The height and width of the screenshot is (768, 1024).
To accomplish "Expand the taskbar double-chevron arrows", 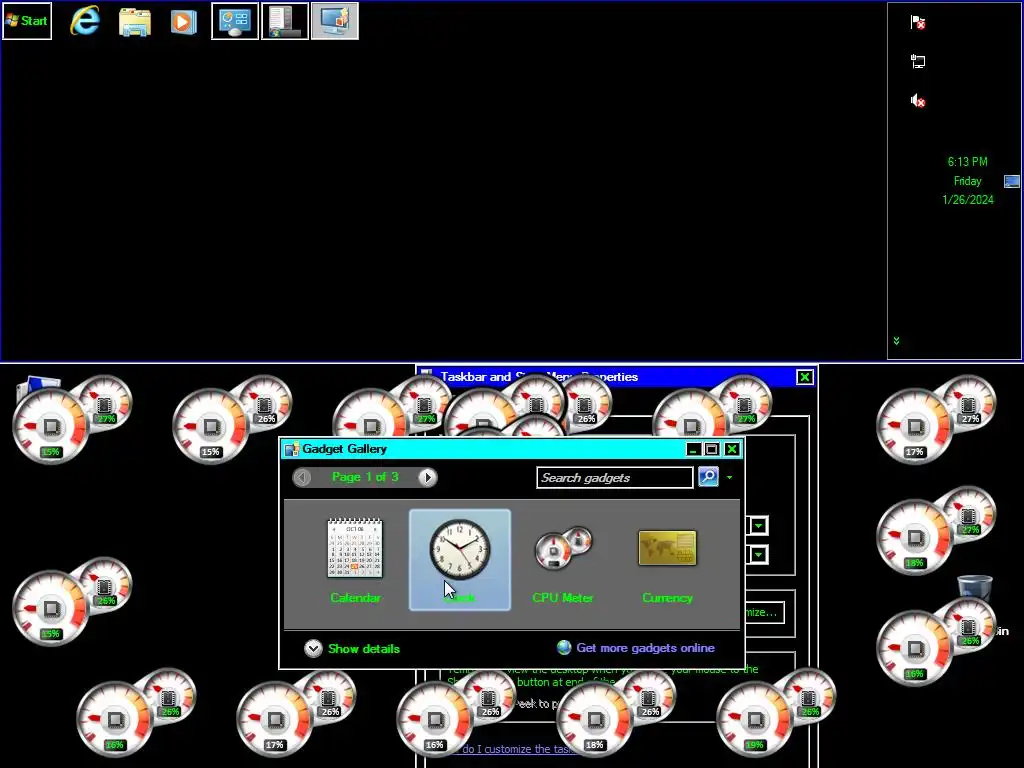I will tap(896, 341).
